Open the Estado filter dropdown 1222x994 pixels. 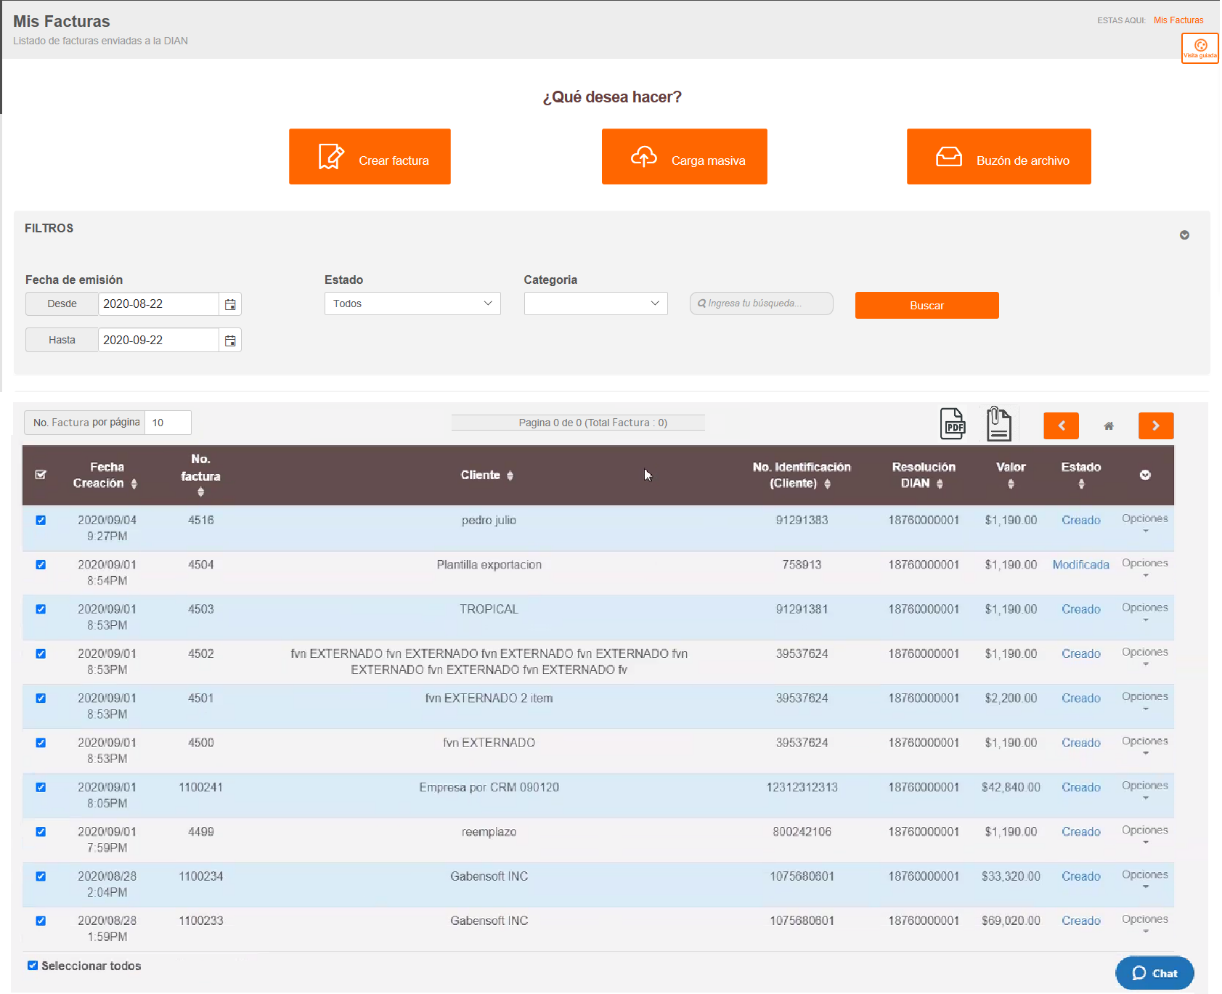pyautogui.click(x=412, y=304)
